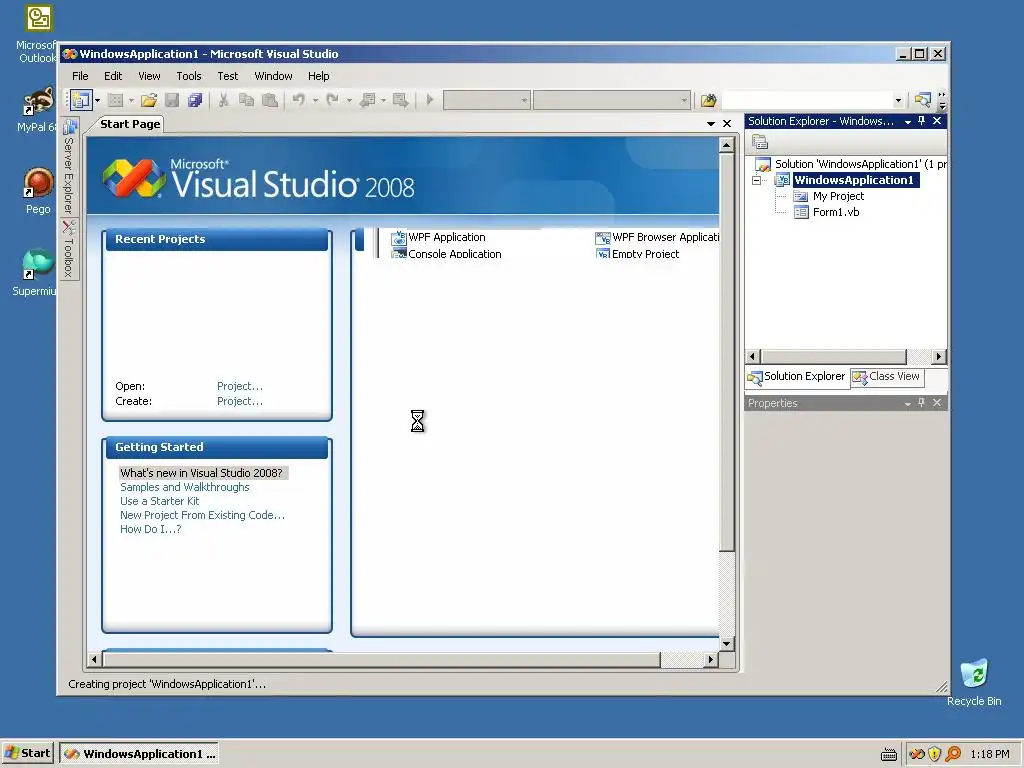Open the File menu
The height and width of the screenshot is (768, 1024).
point(80,76)
